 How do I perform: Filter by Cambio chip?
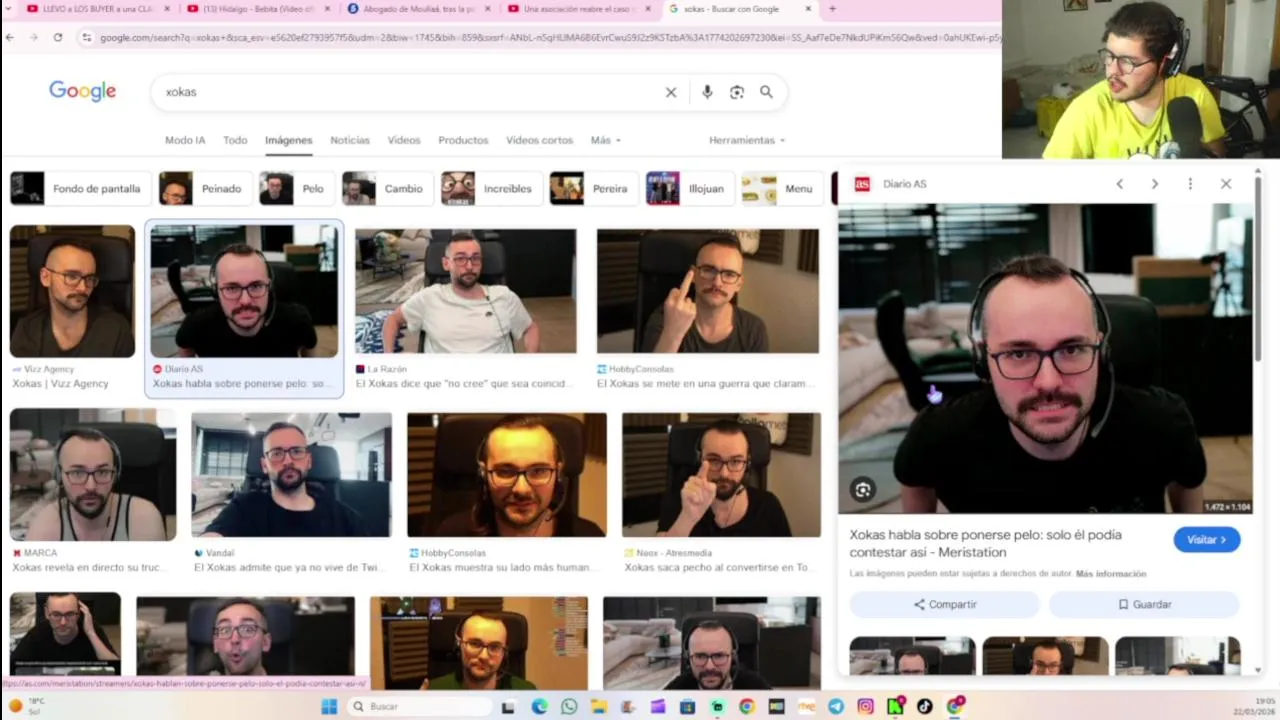(387, 188)
